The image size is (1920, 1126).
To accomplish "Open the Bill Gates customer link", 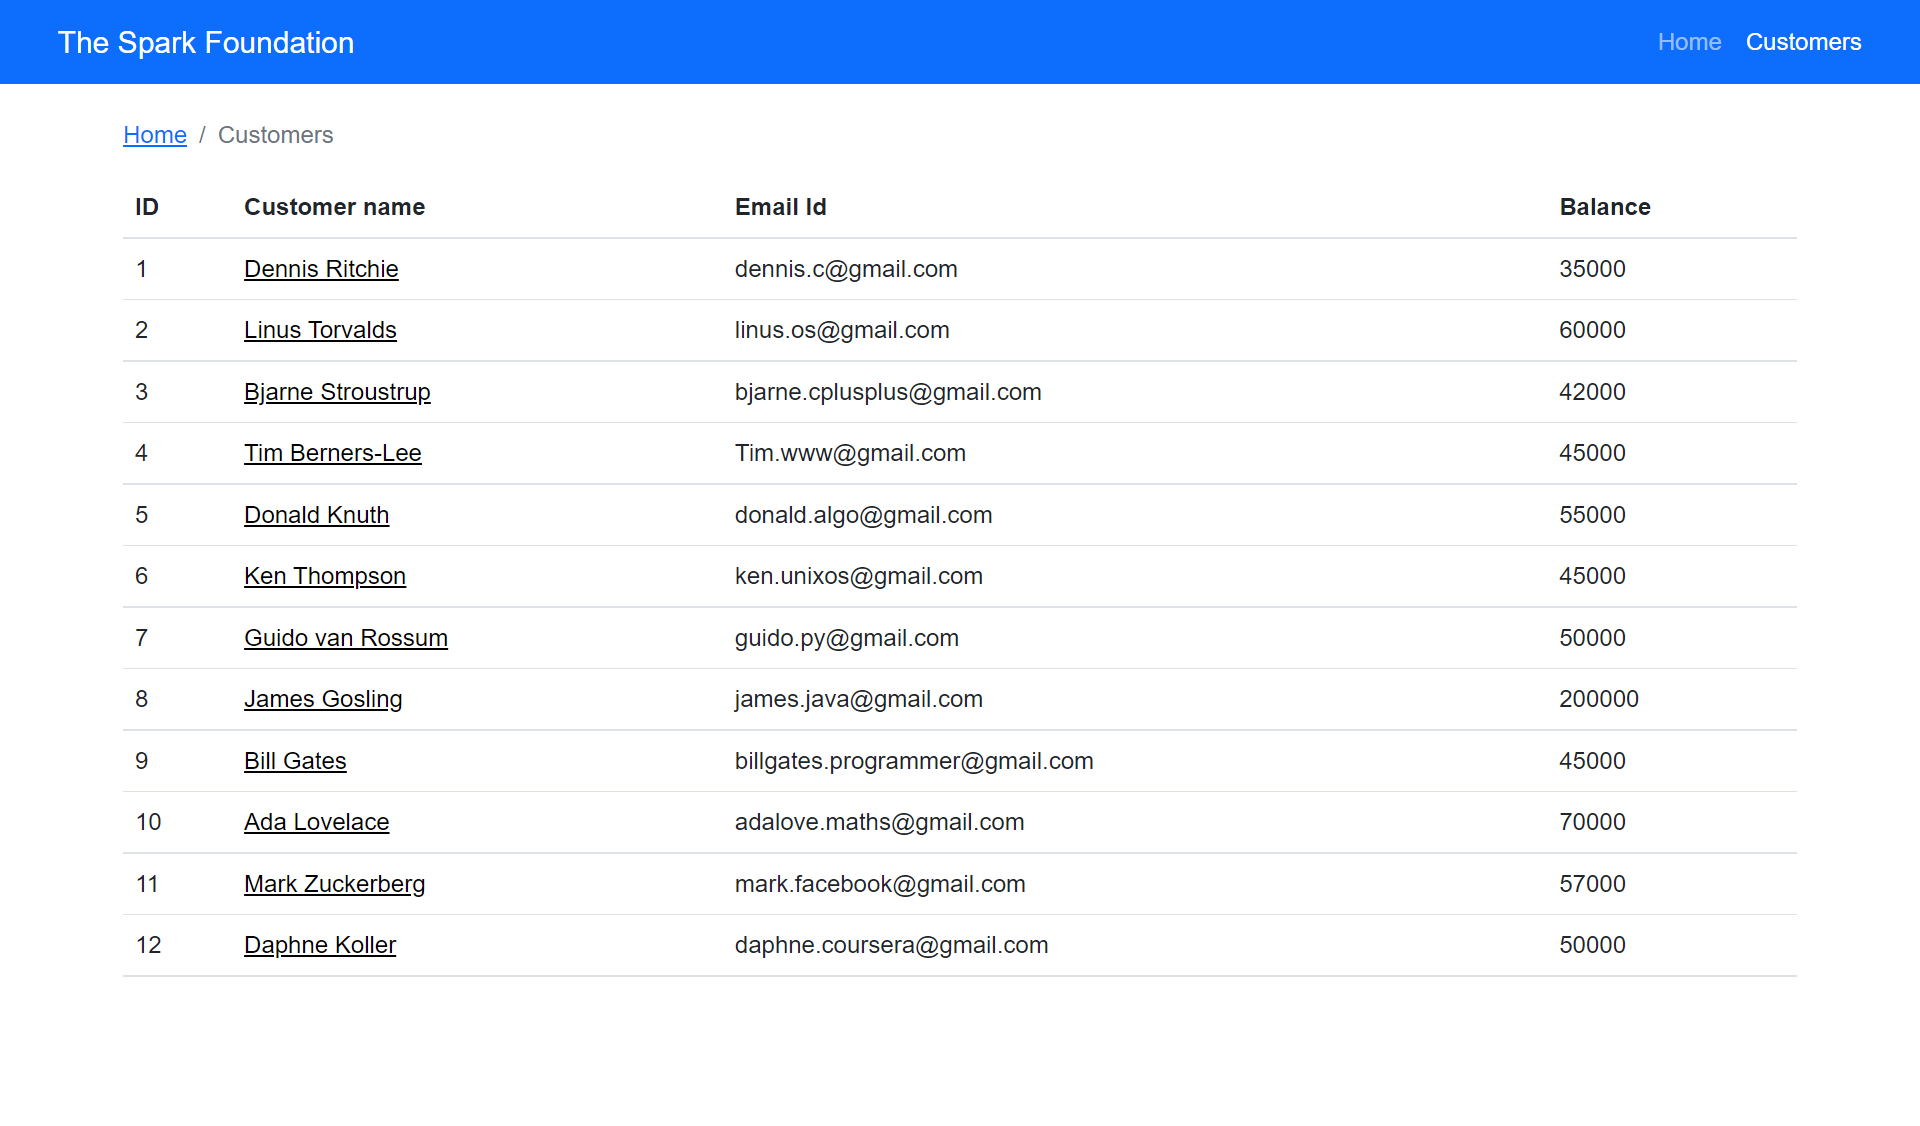I will (295, 761).
